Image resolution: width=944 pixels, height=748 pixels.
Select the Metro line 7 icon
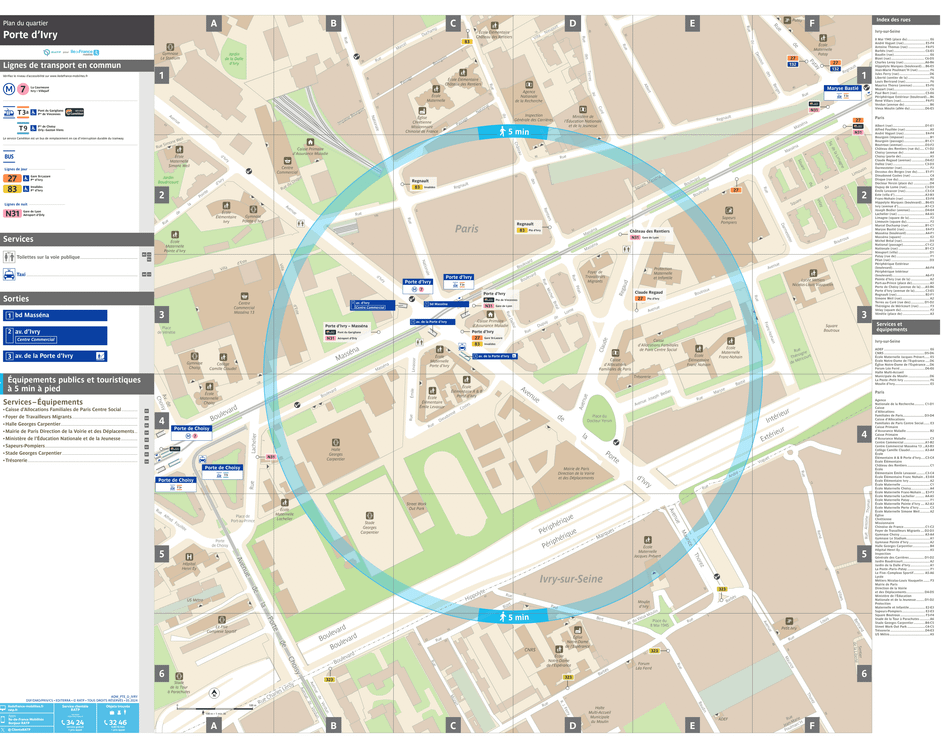tap(22, 89)
